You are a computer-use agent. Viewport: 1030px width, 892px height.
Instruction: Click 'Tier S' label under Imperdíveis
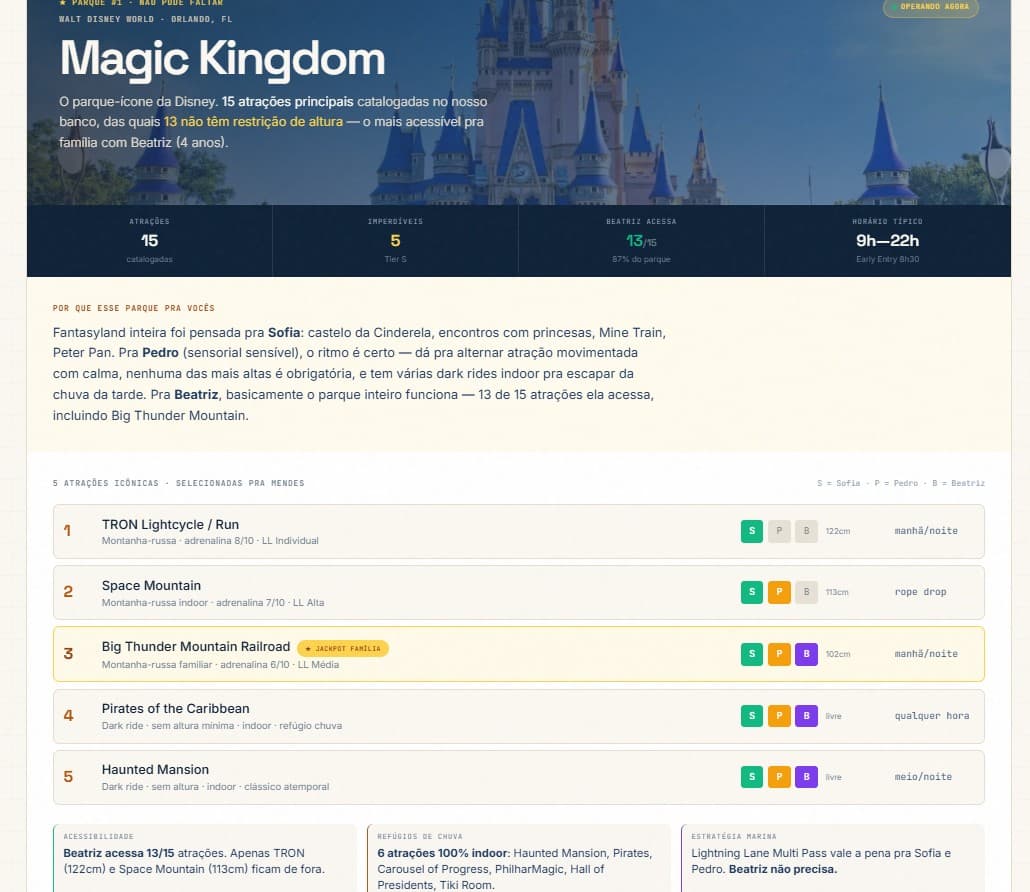(395, 259)
